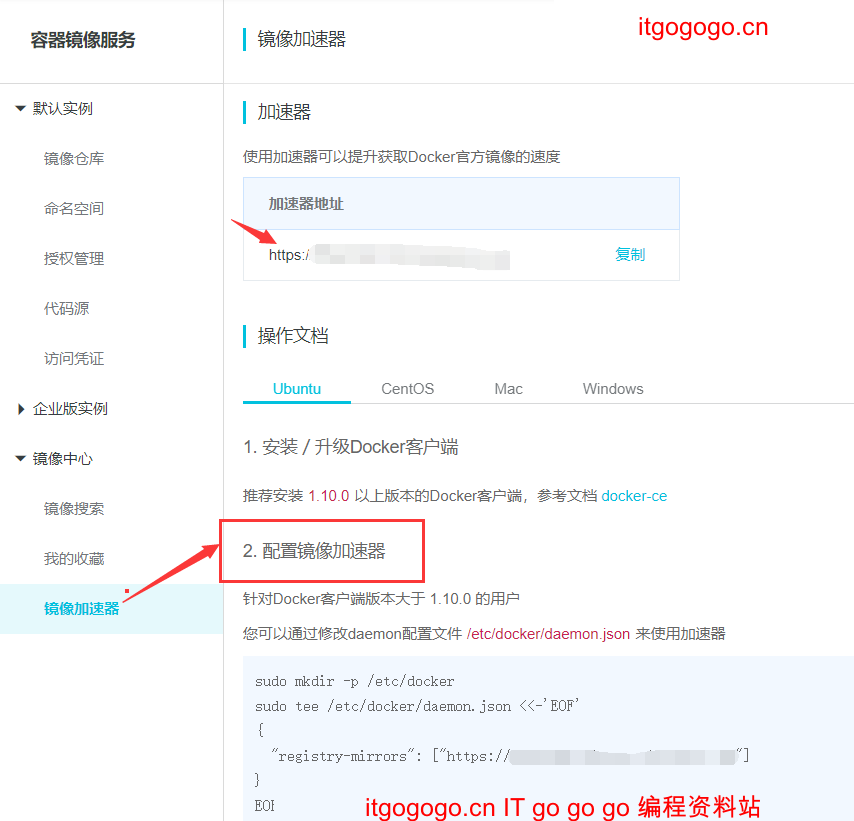Open 代码源 in the sidebar
This screenshot has height=821, width=854.
(66, 309)
